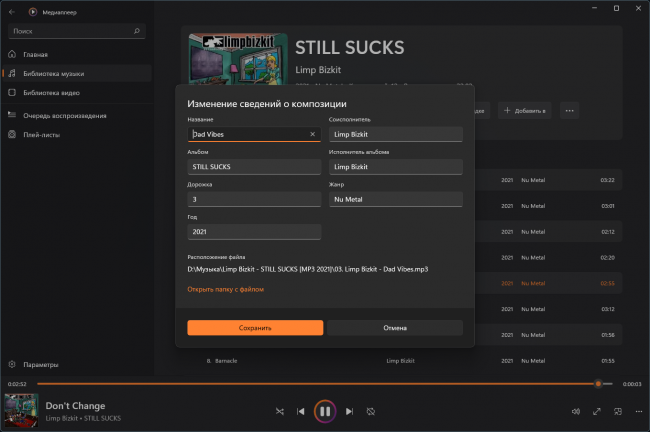This screenshot has height=432, width=650.
Task: Click the now playing album thumbnail
Action: pyautogui.click(x=22, y=410)
